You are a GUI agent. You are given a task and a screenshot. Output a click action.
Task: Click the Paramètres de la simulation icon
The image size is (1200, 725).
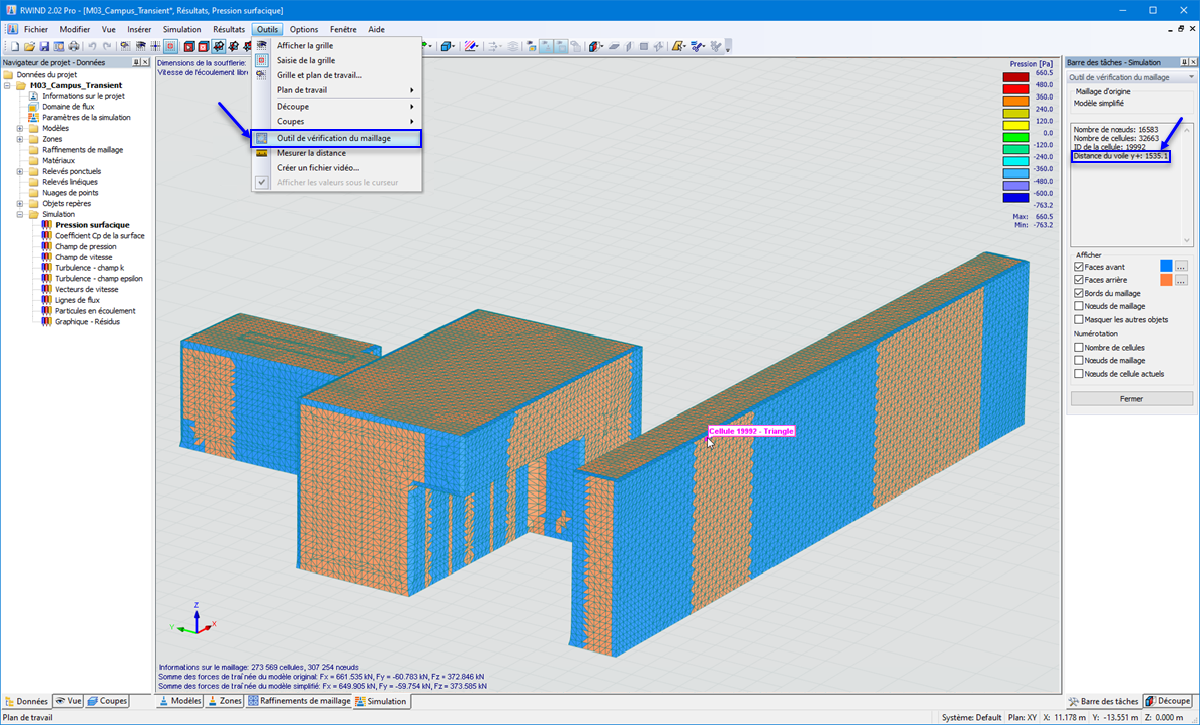pyautogui.click(x=33, y=118)
